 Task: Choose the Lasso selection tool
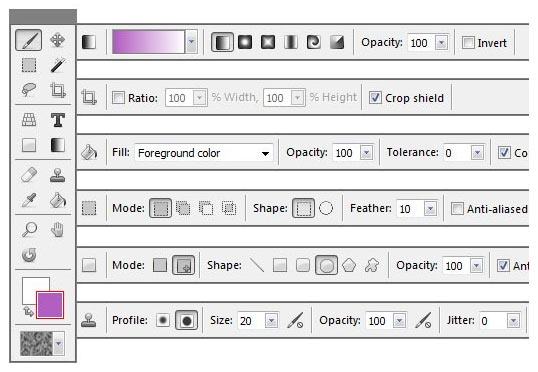coord(29,90)
